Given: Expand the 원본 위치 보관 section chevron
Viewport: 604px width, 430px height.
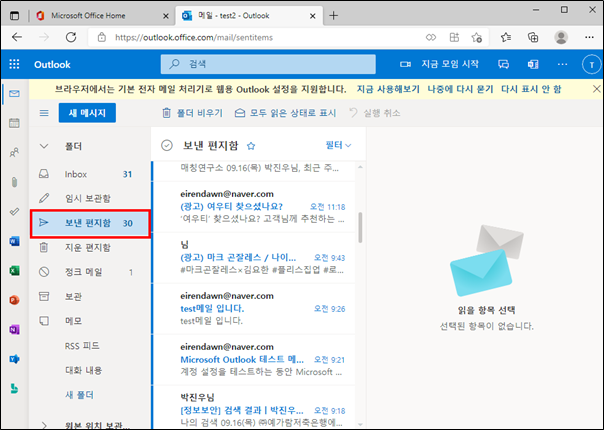Looking at the screenshot, I should pyautogui.click(x=44, y=425).
